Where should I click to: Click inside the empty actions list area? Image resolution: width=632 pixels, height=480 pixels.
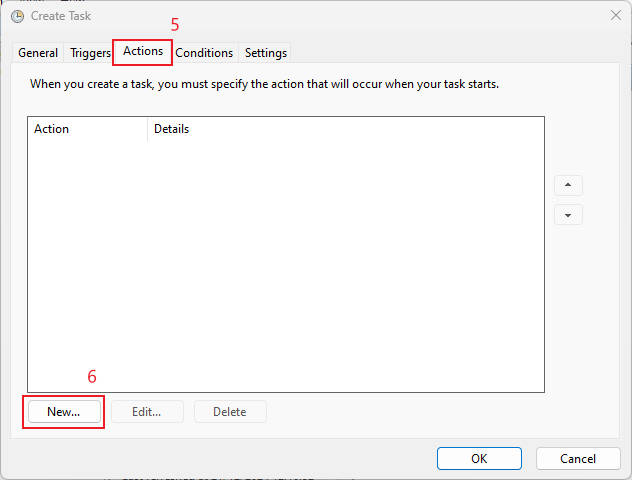[285, 260]
